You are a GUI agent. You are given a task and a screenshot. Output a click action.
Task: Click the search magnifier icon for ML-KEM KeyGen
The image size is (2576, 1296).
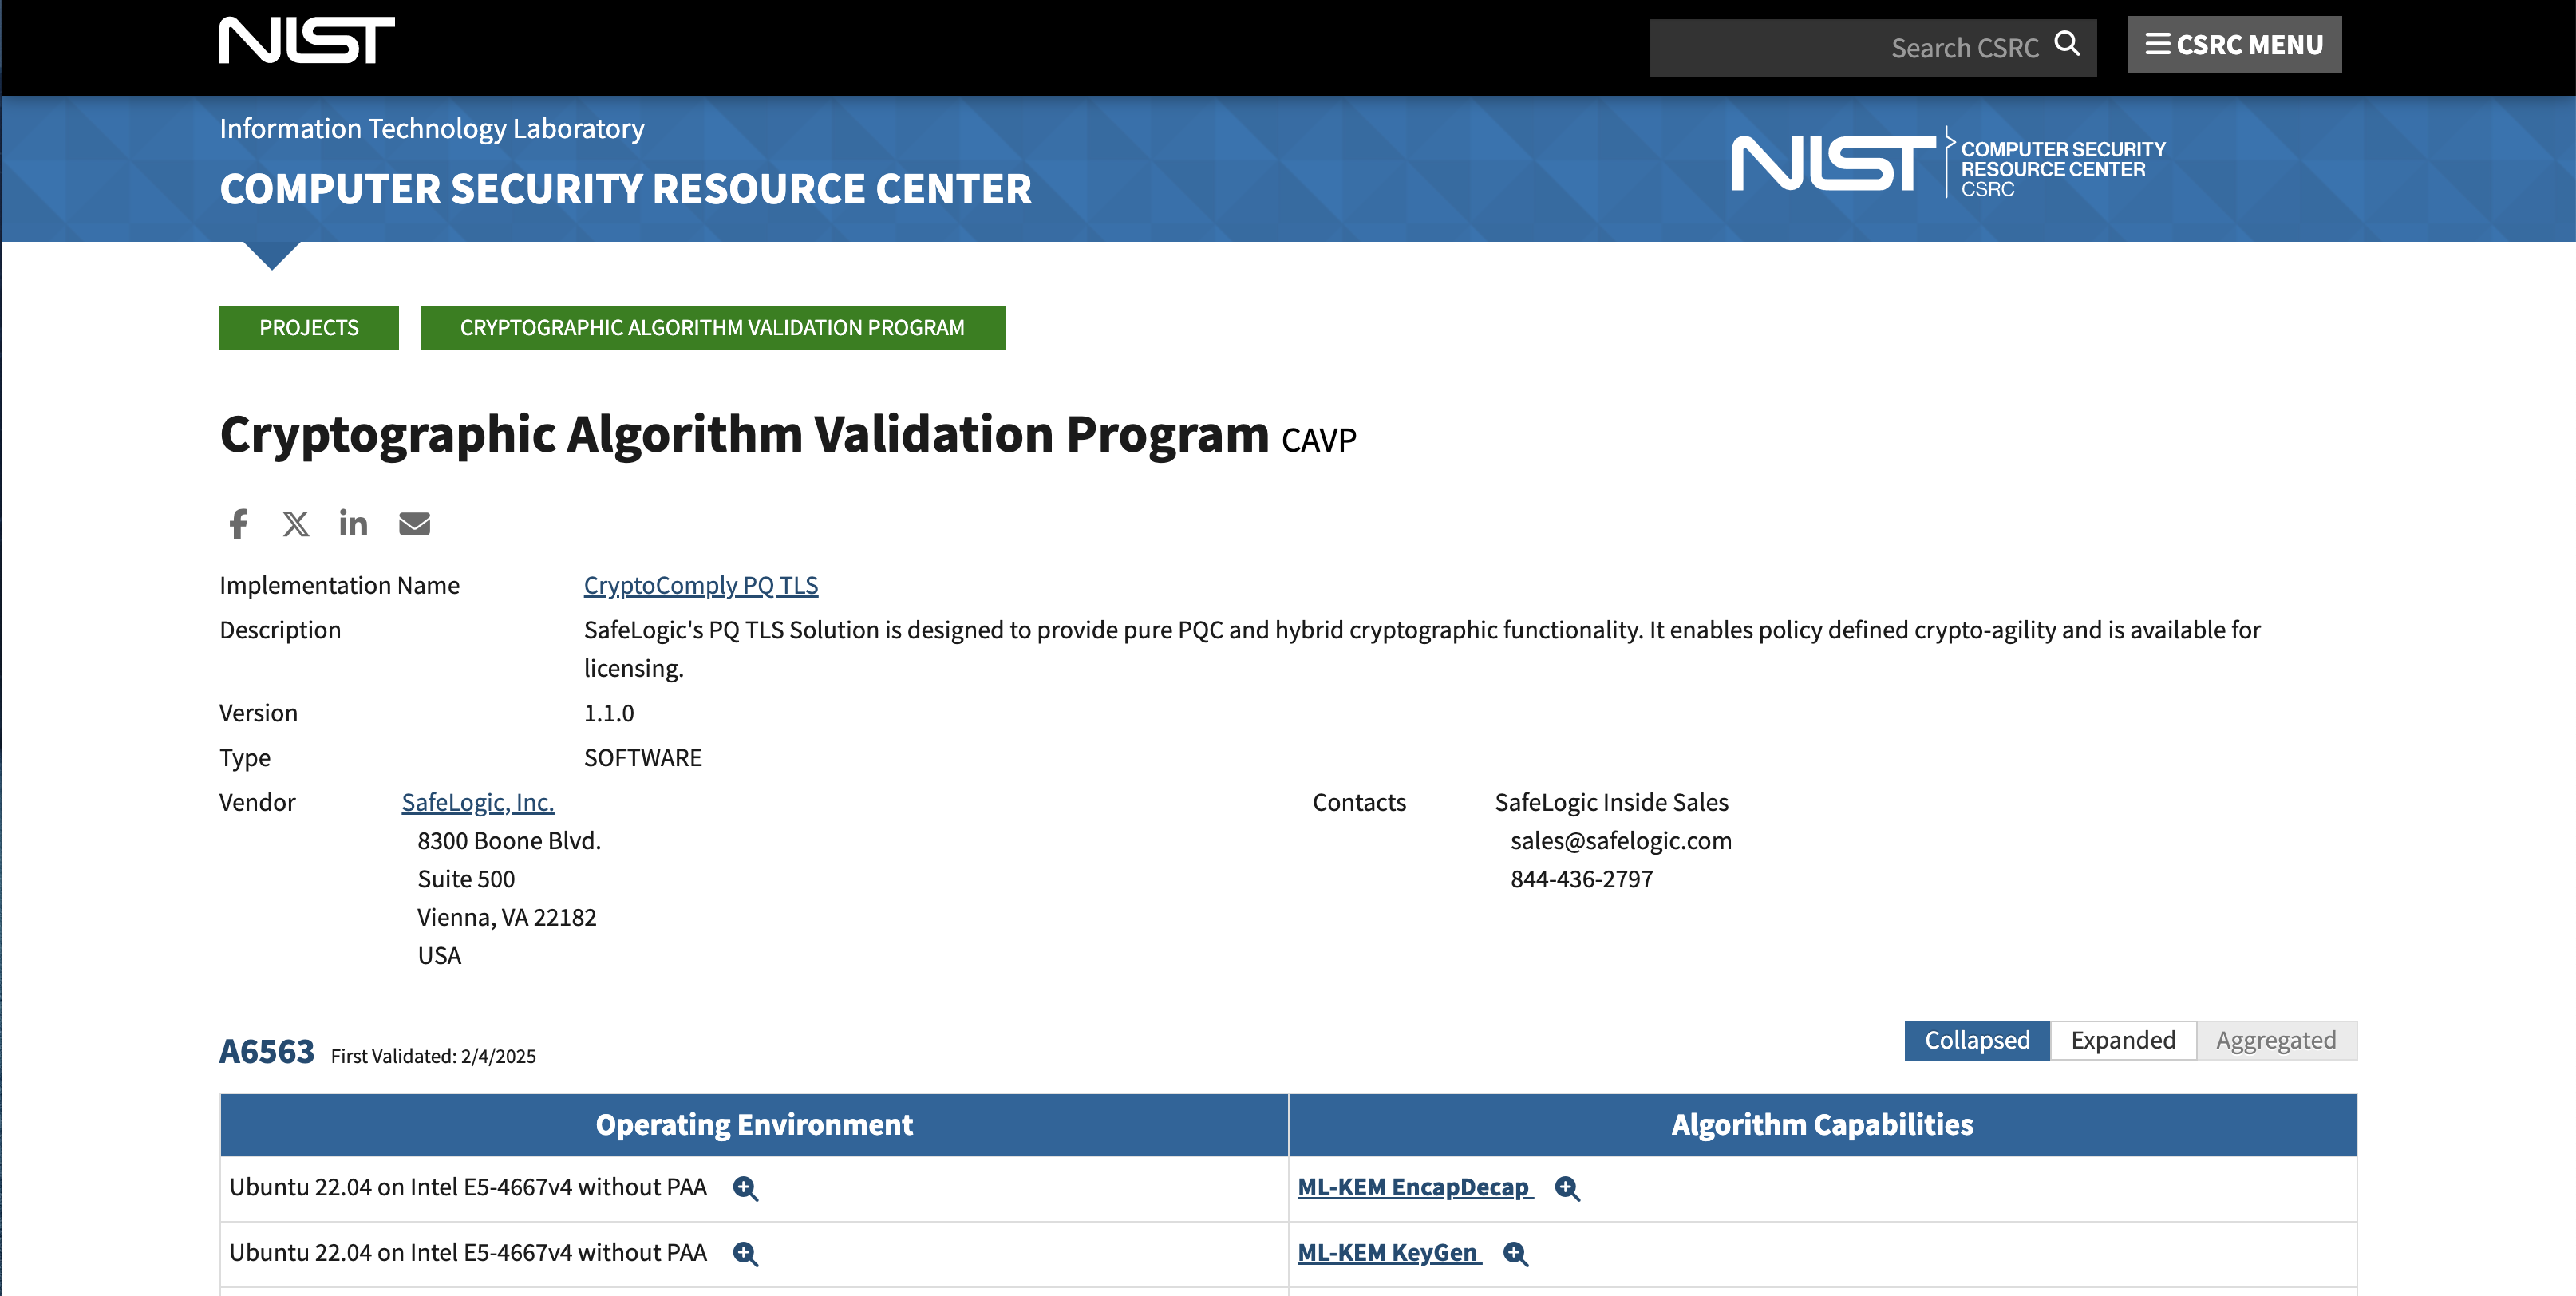pyautogui.click(x=1514, y=1251)
